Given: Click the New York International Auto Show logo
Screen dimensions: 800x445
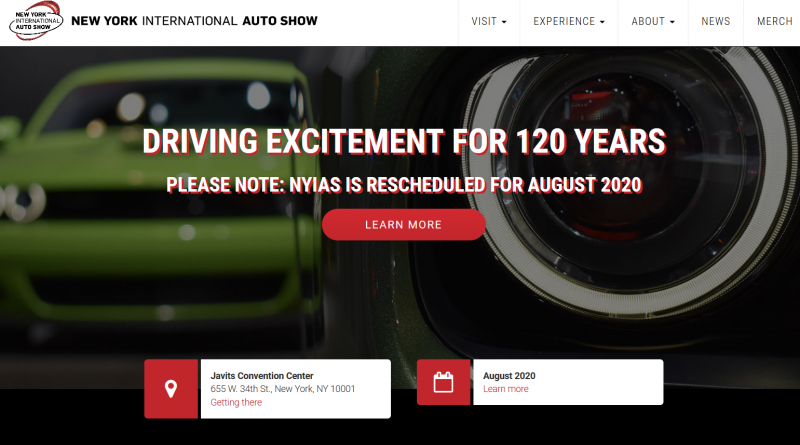Looking at the screenshot, I should 36,20.
